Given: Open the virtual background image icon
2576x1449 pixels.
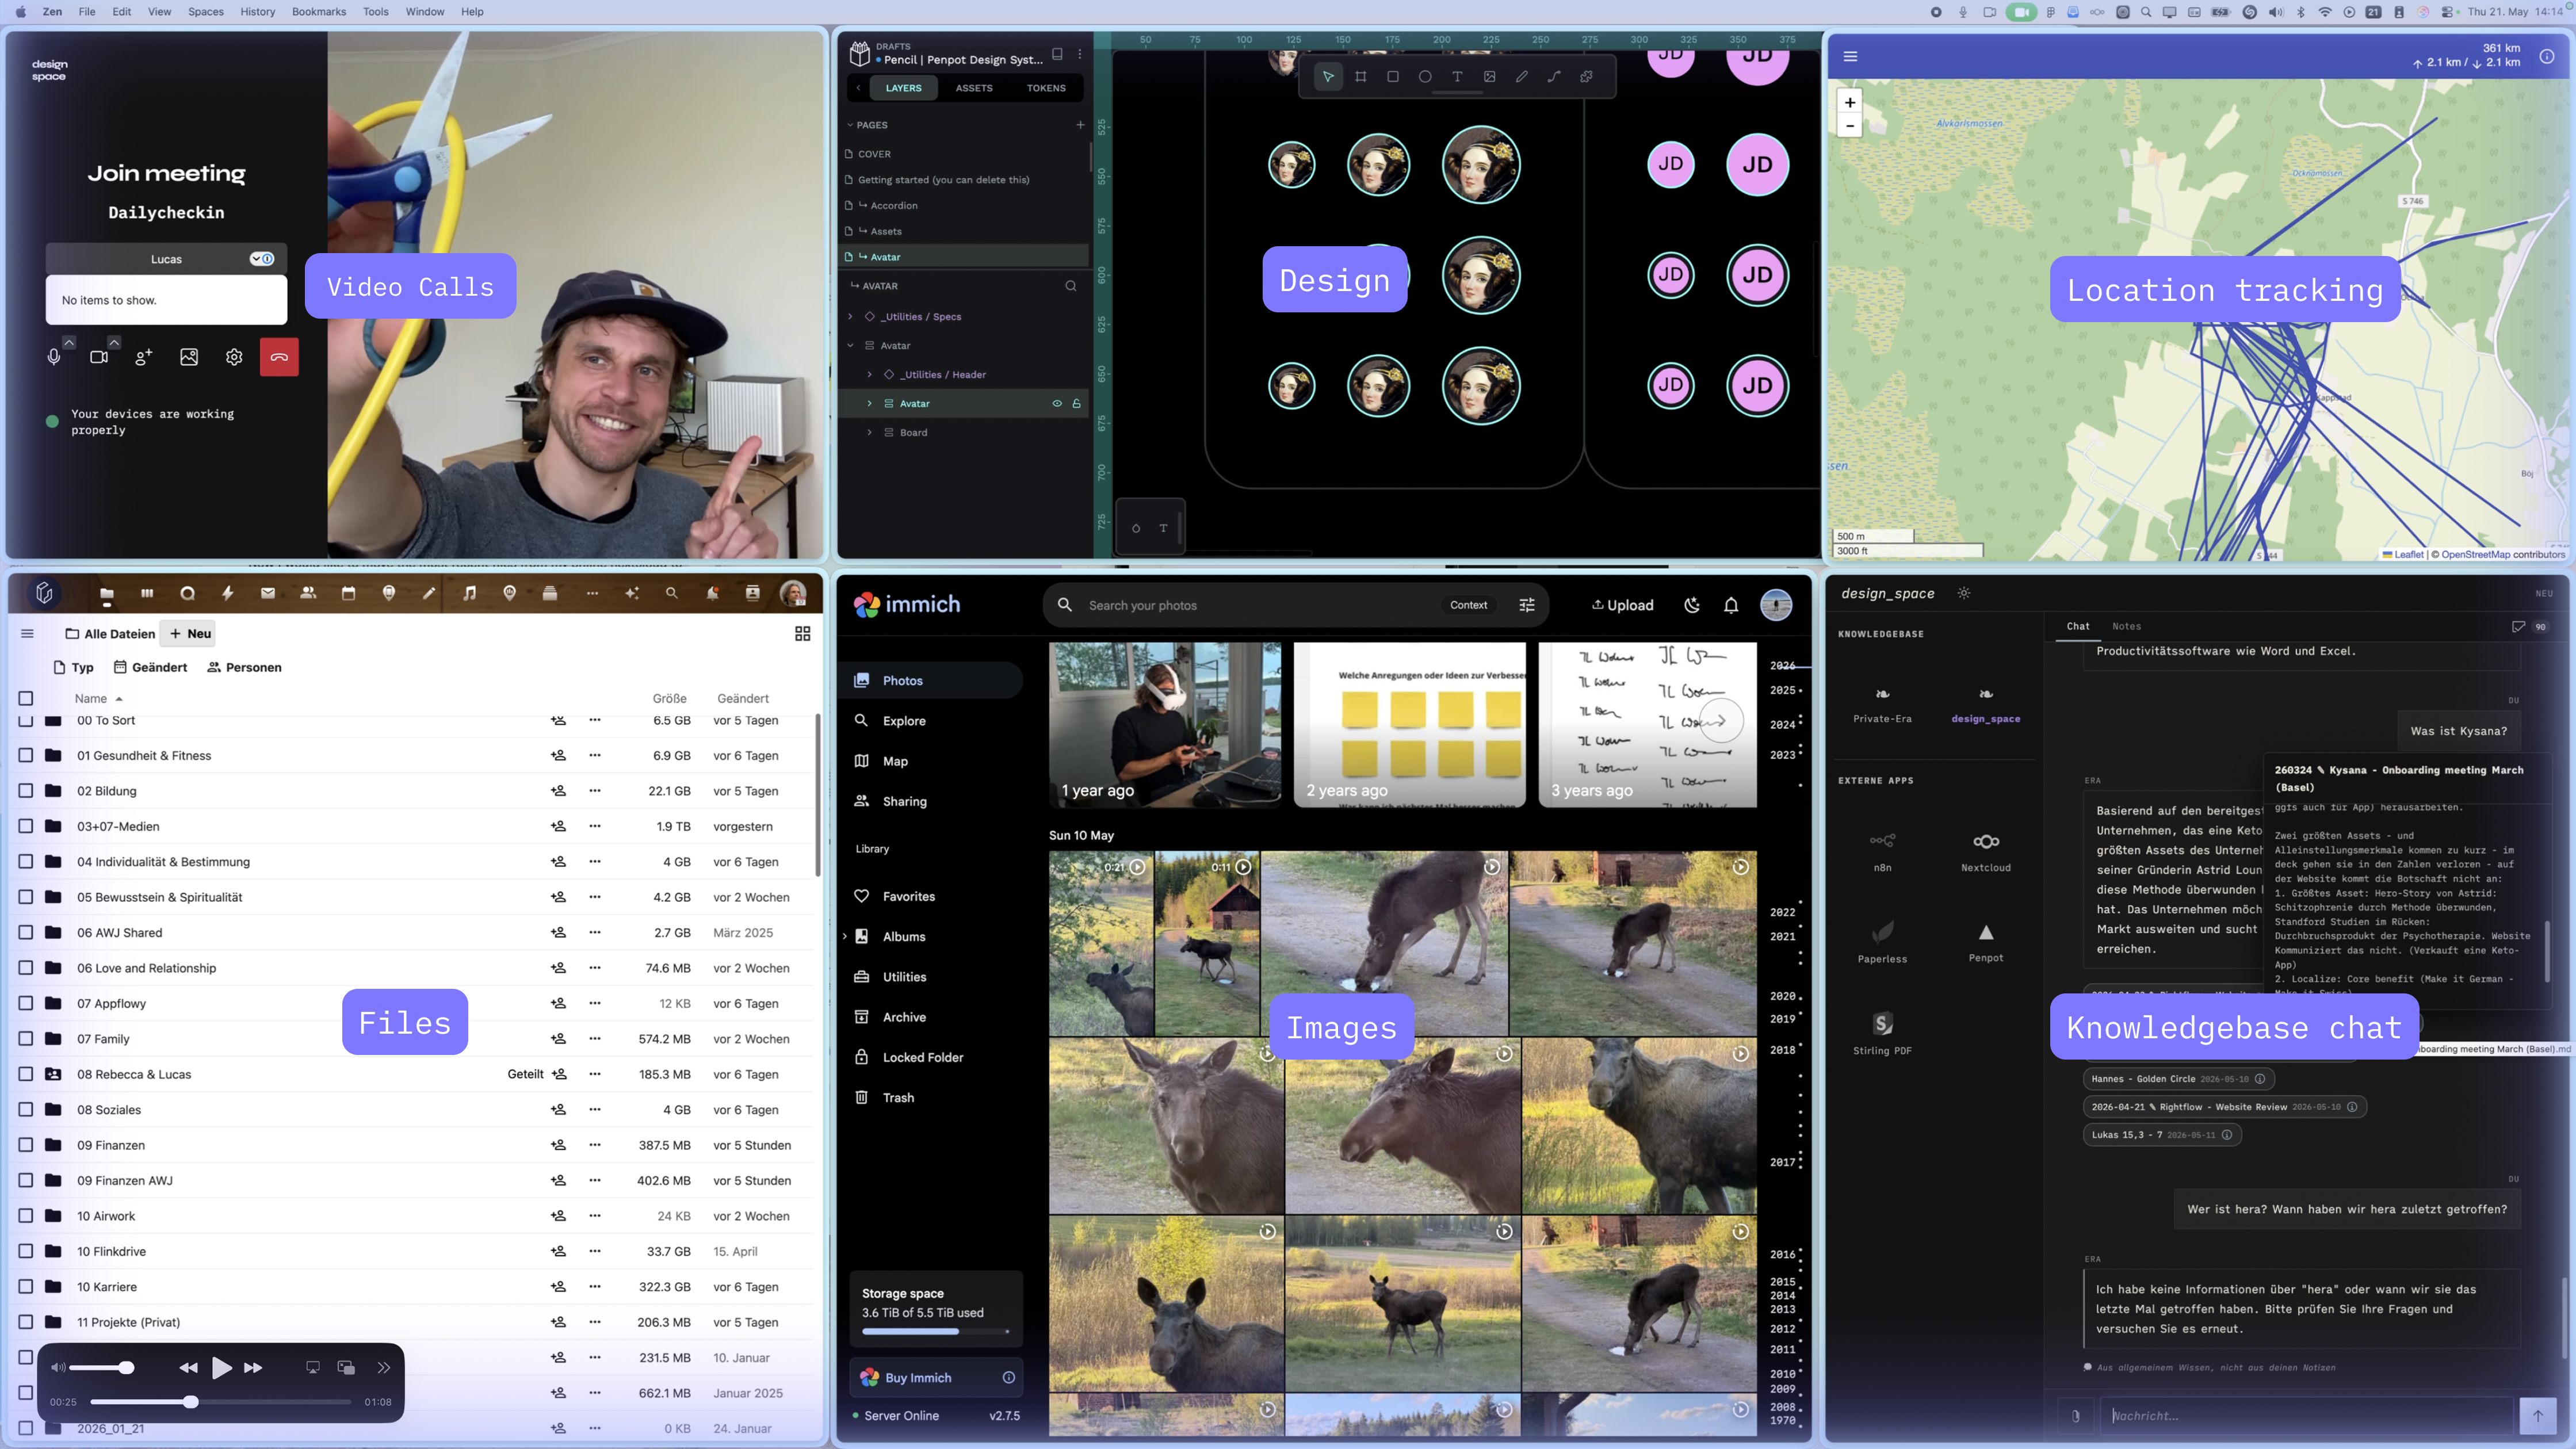Looking at the screenshot, I should click(189, 357).
